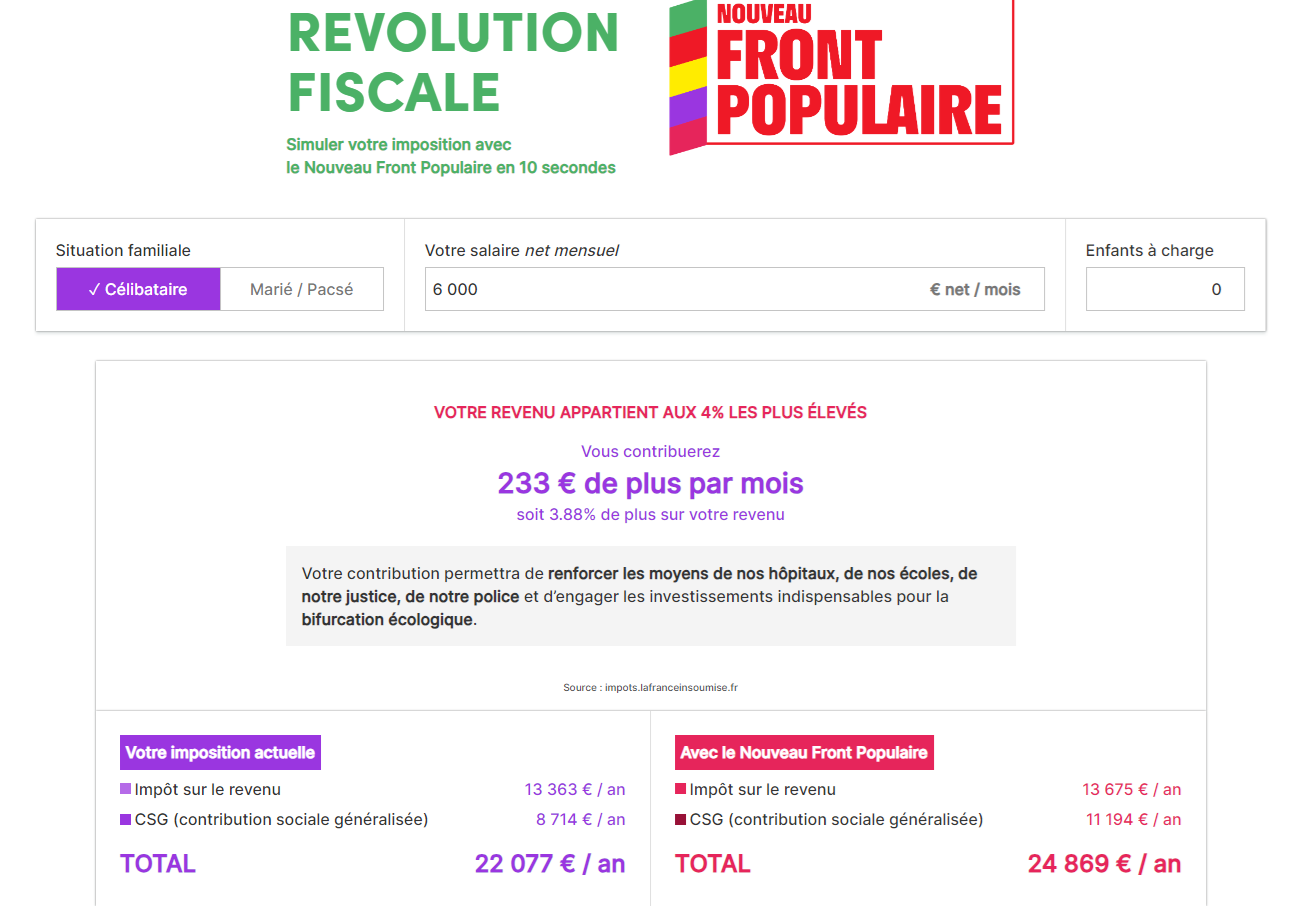Click the Enfants à charge number field
This screenshot has height=906, width=1309.
click(1165, 289)
